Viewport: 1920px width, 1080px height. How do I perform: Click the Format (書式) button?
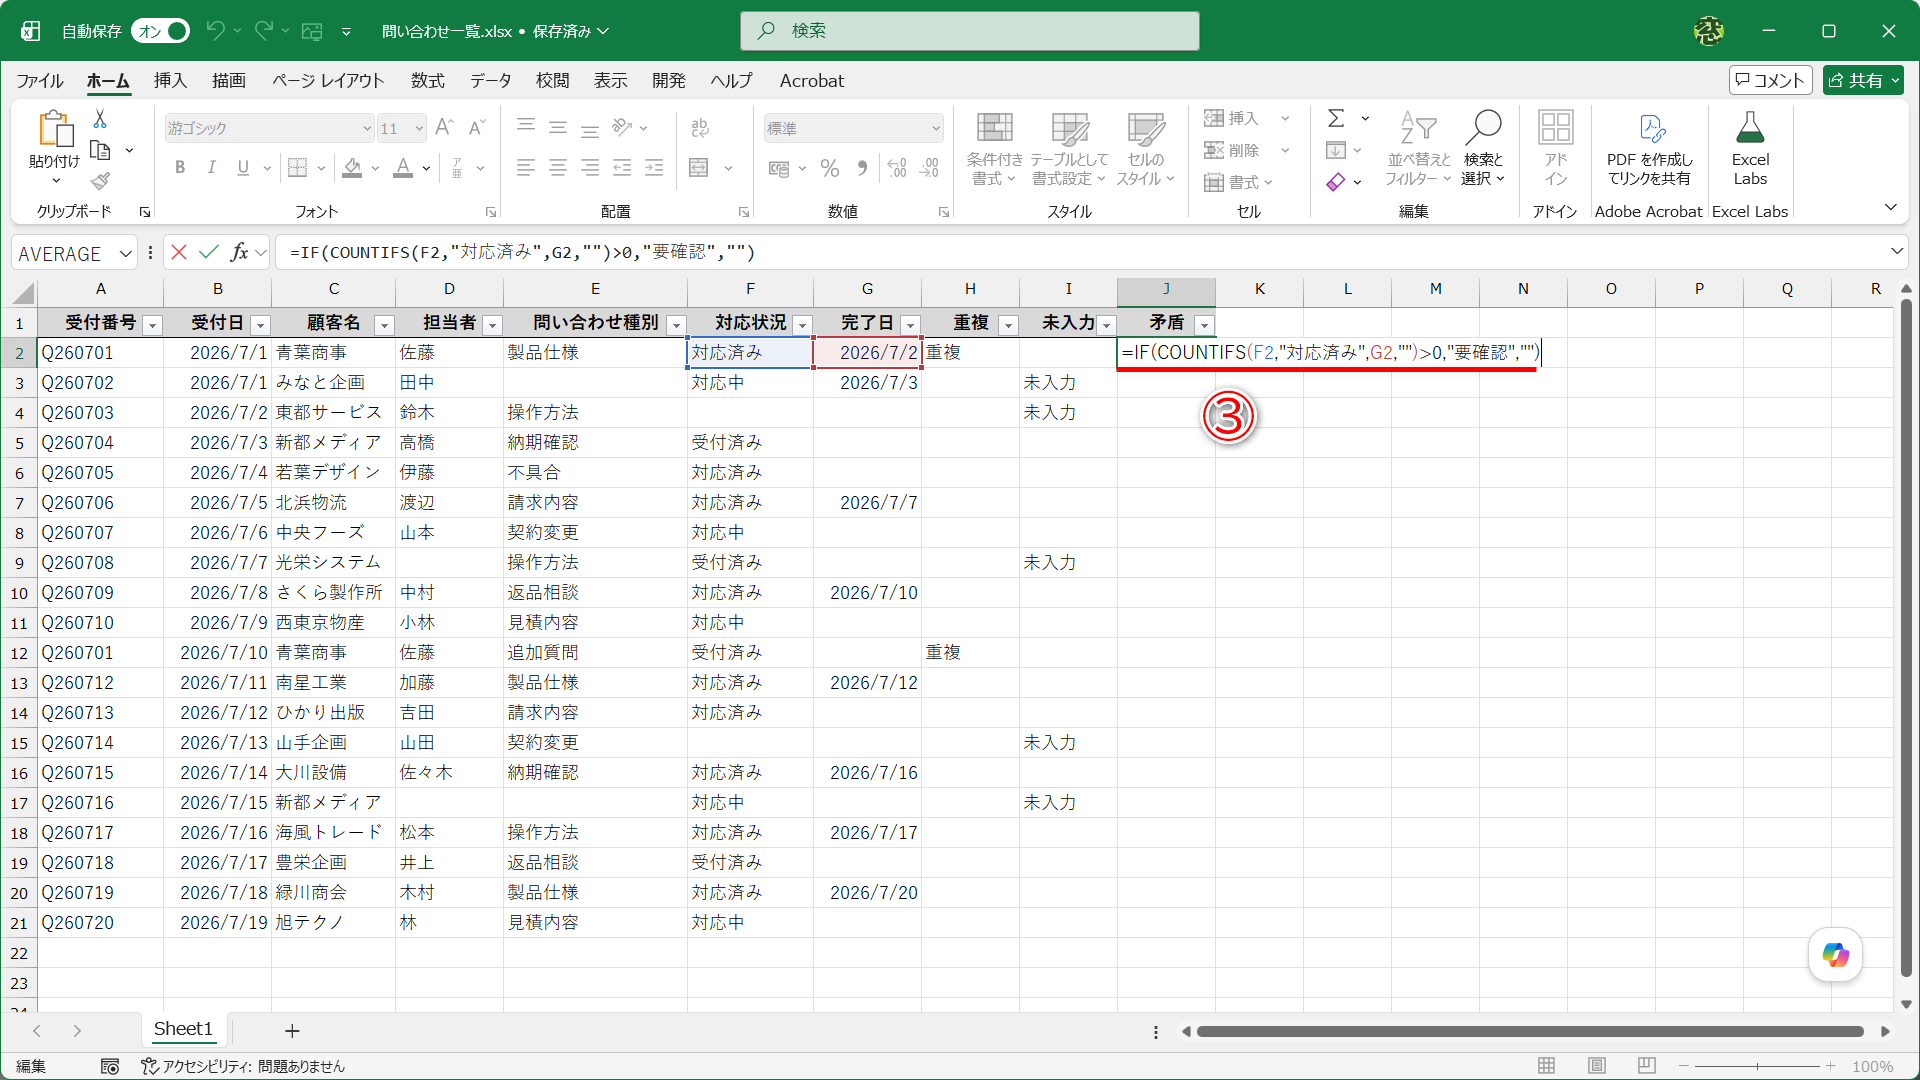coord(1238,182)
